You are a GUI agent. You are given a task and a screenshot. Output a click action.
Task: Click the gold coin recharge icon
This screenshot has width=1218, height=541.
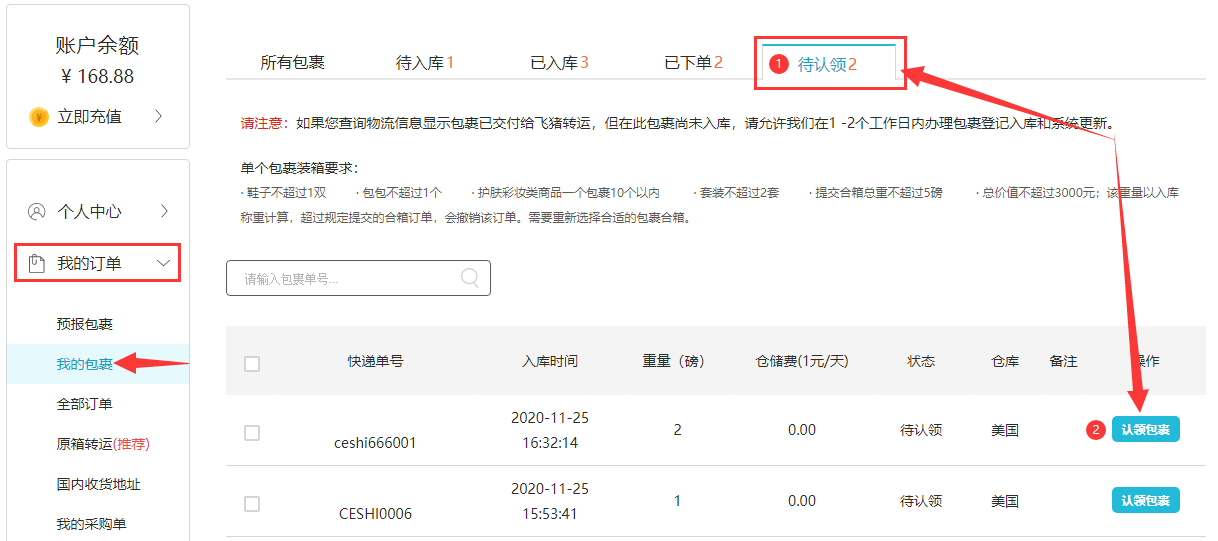coord(39,117)
